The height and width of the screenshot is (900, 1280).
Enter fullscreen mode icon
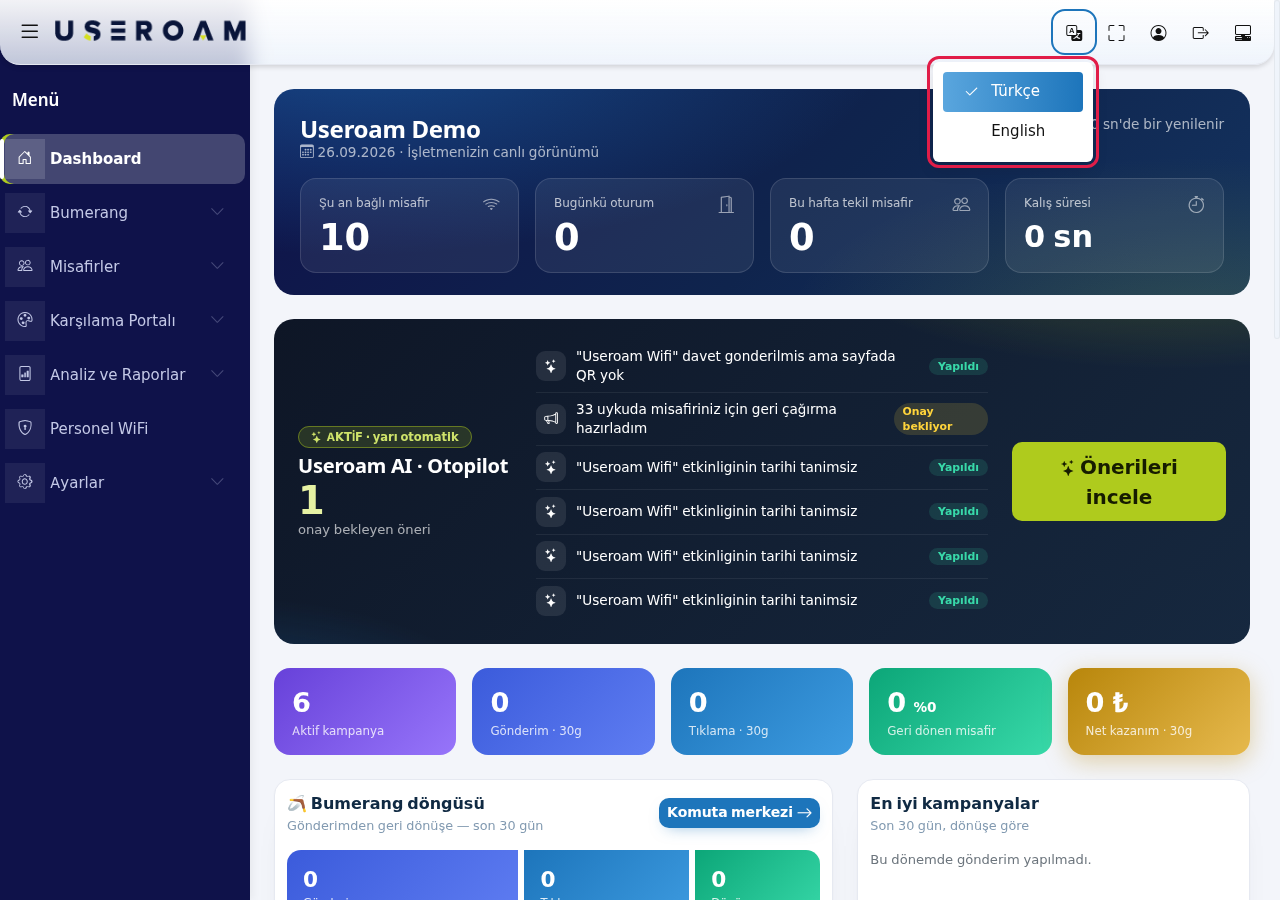click(1116, 33)
